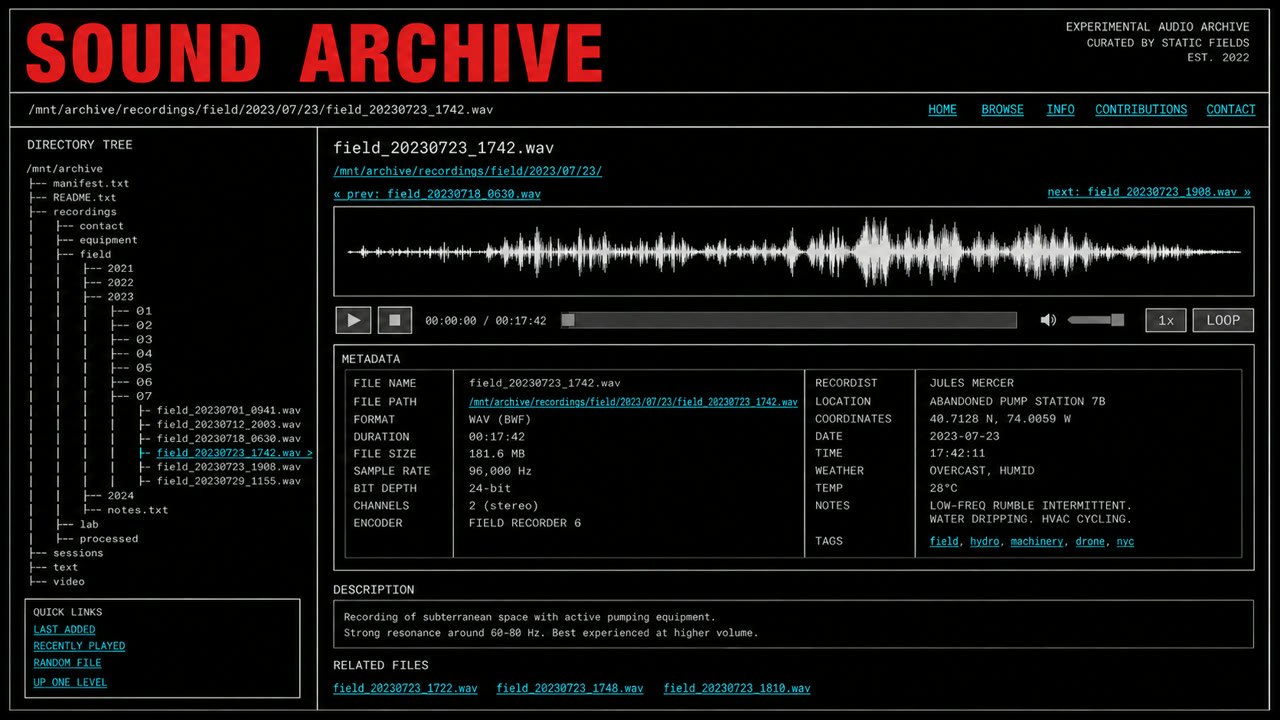The height and width of the screenshot is (720, 1280).
Task: Open the BROWSE nav link
Action: pyautogui.click(x=1003, y=110)
